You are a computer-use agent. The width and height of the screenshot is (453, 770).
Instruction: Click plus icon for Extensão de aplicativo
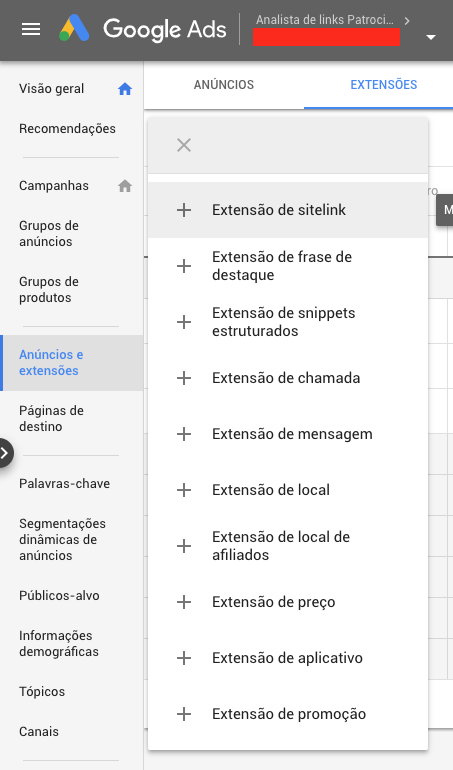tap(184, 658)
